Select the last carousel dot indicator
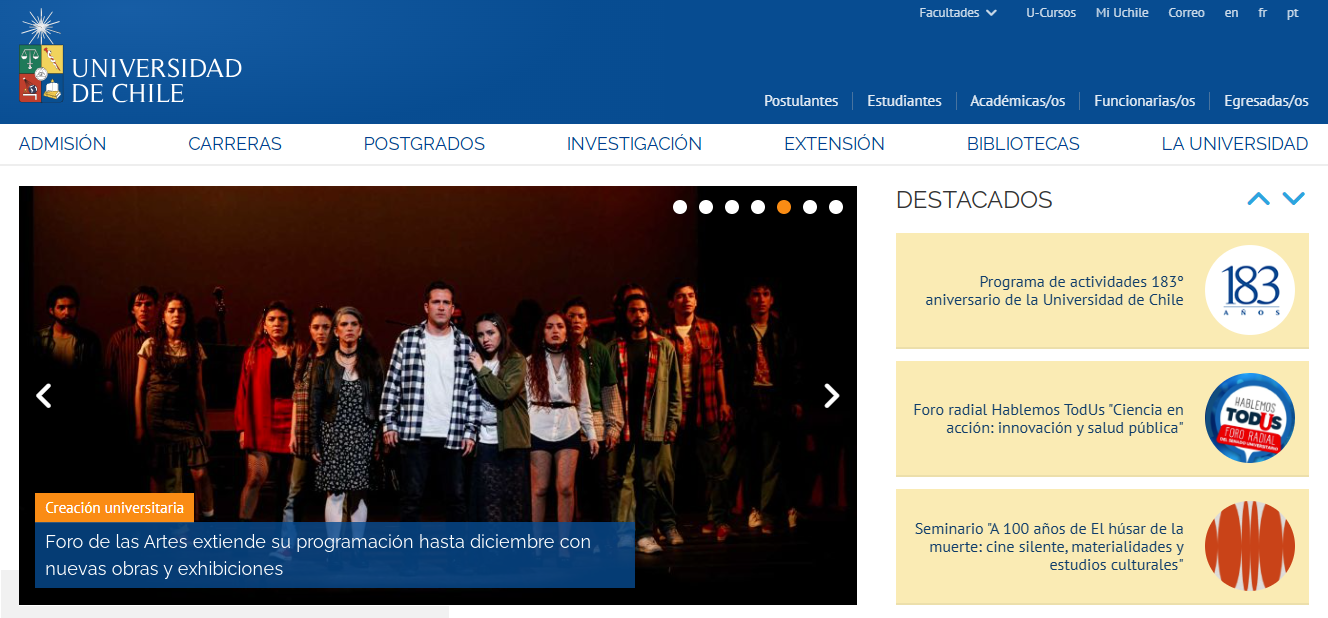This screenshot has height=618, width=1328. (x=836, y=207)
